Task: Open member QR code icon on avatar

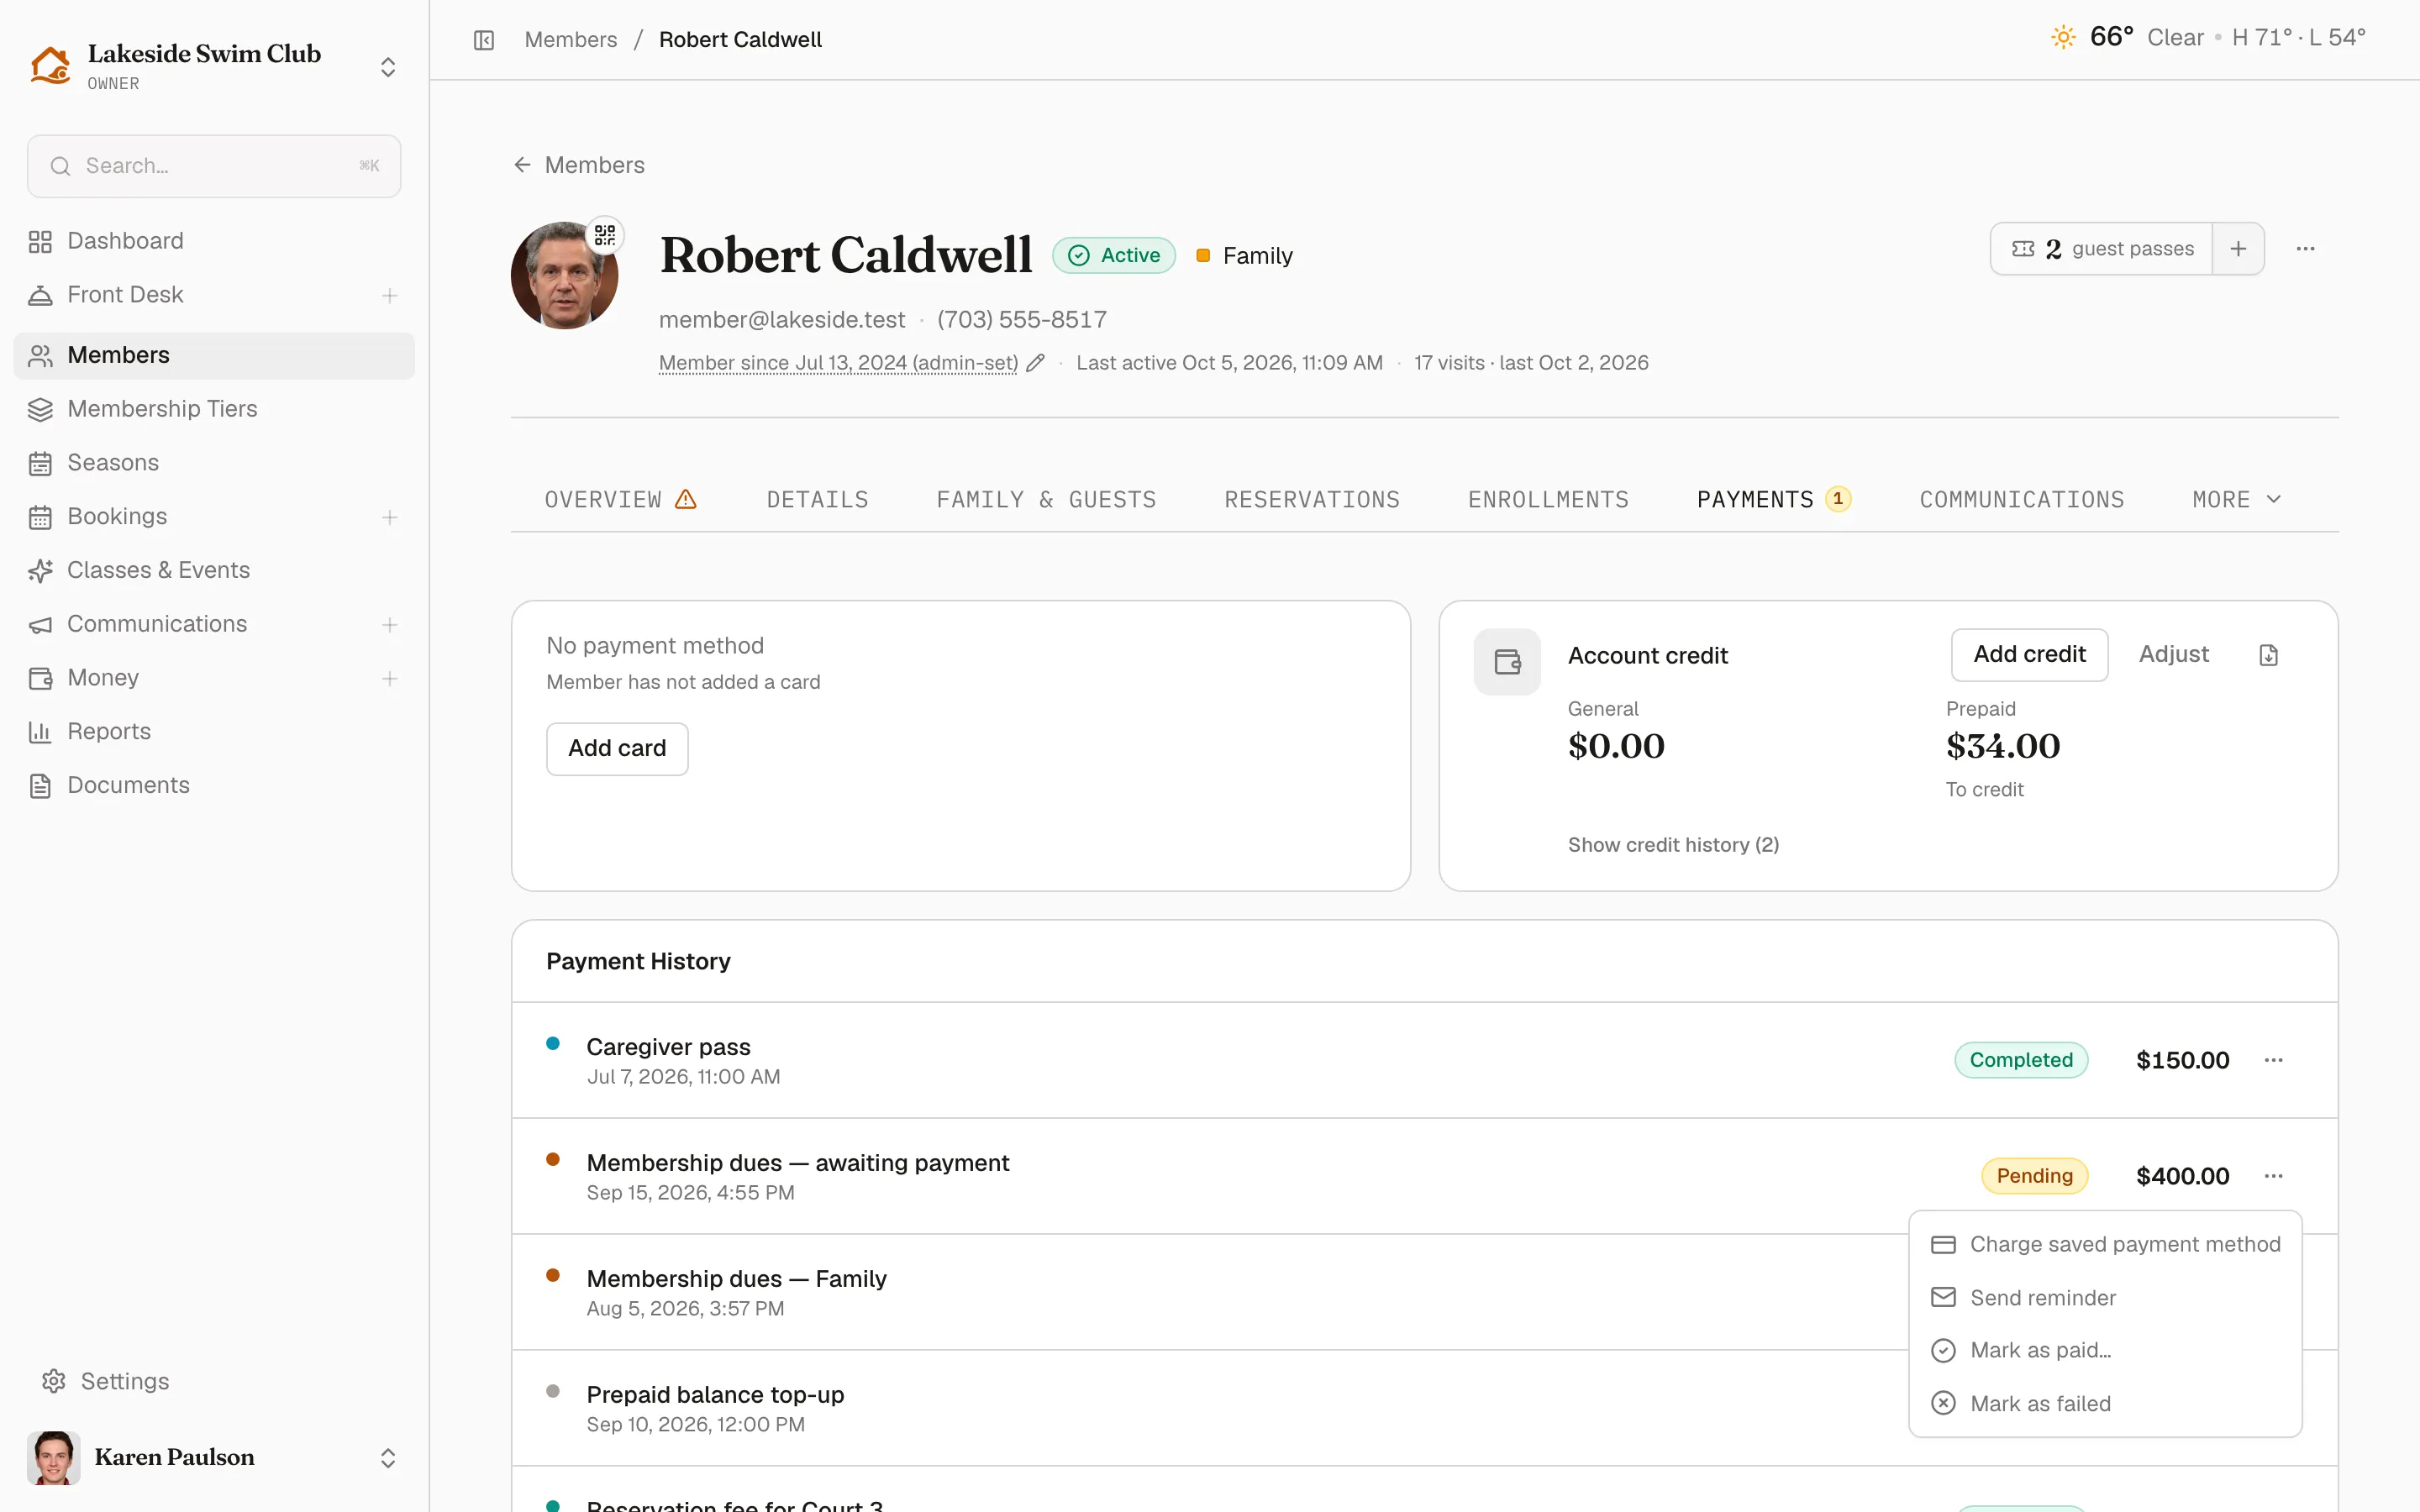Action: pyautogui.click(x=605, y=235)
